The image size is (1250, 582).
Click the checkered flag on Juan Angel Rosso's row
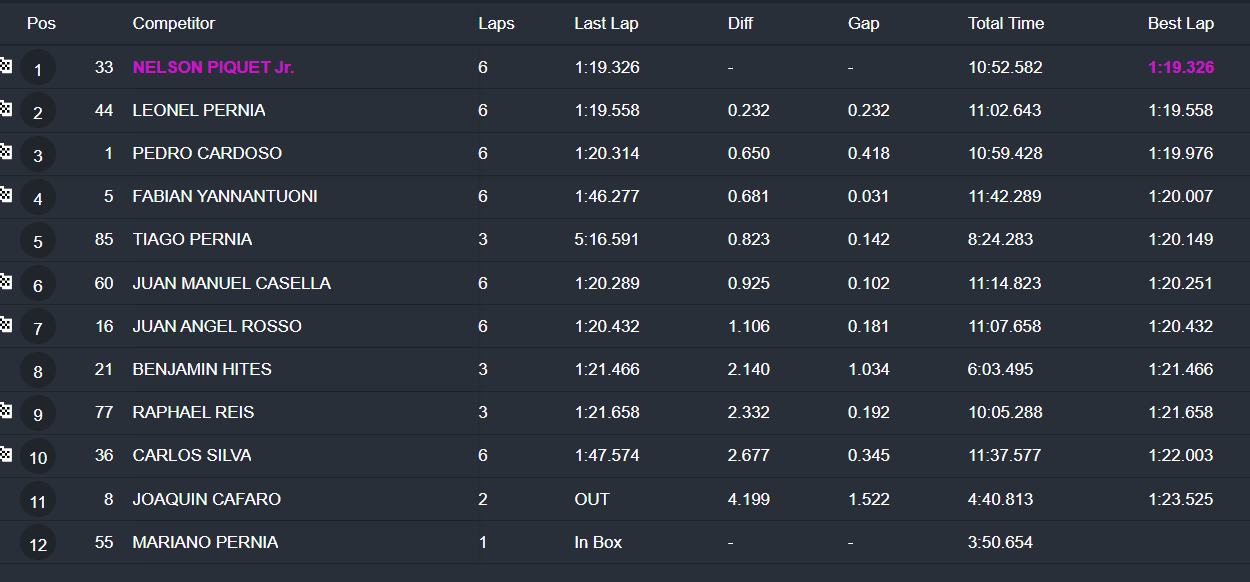point(5,324)
